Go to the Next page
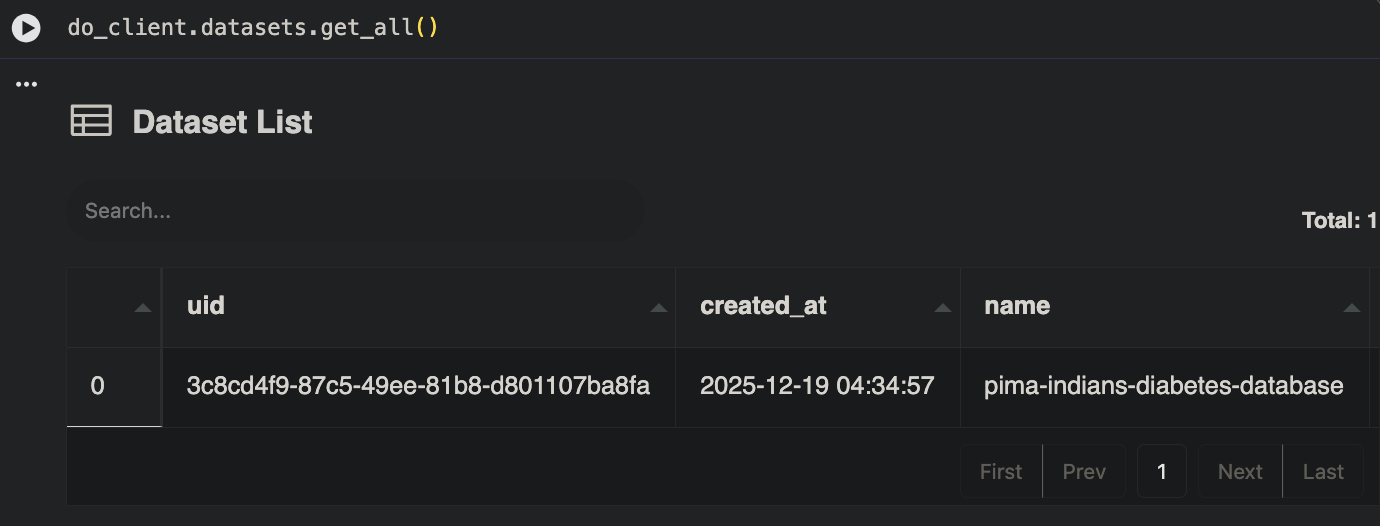Viewport: 1380px width, 526px height. coord(1240,471)
